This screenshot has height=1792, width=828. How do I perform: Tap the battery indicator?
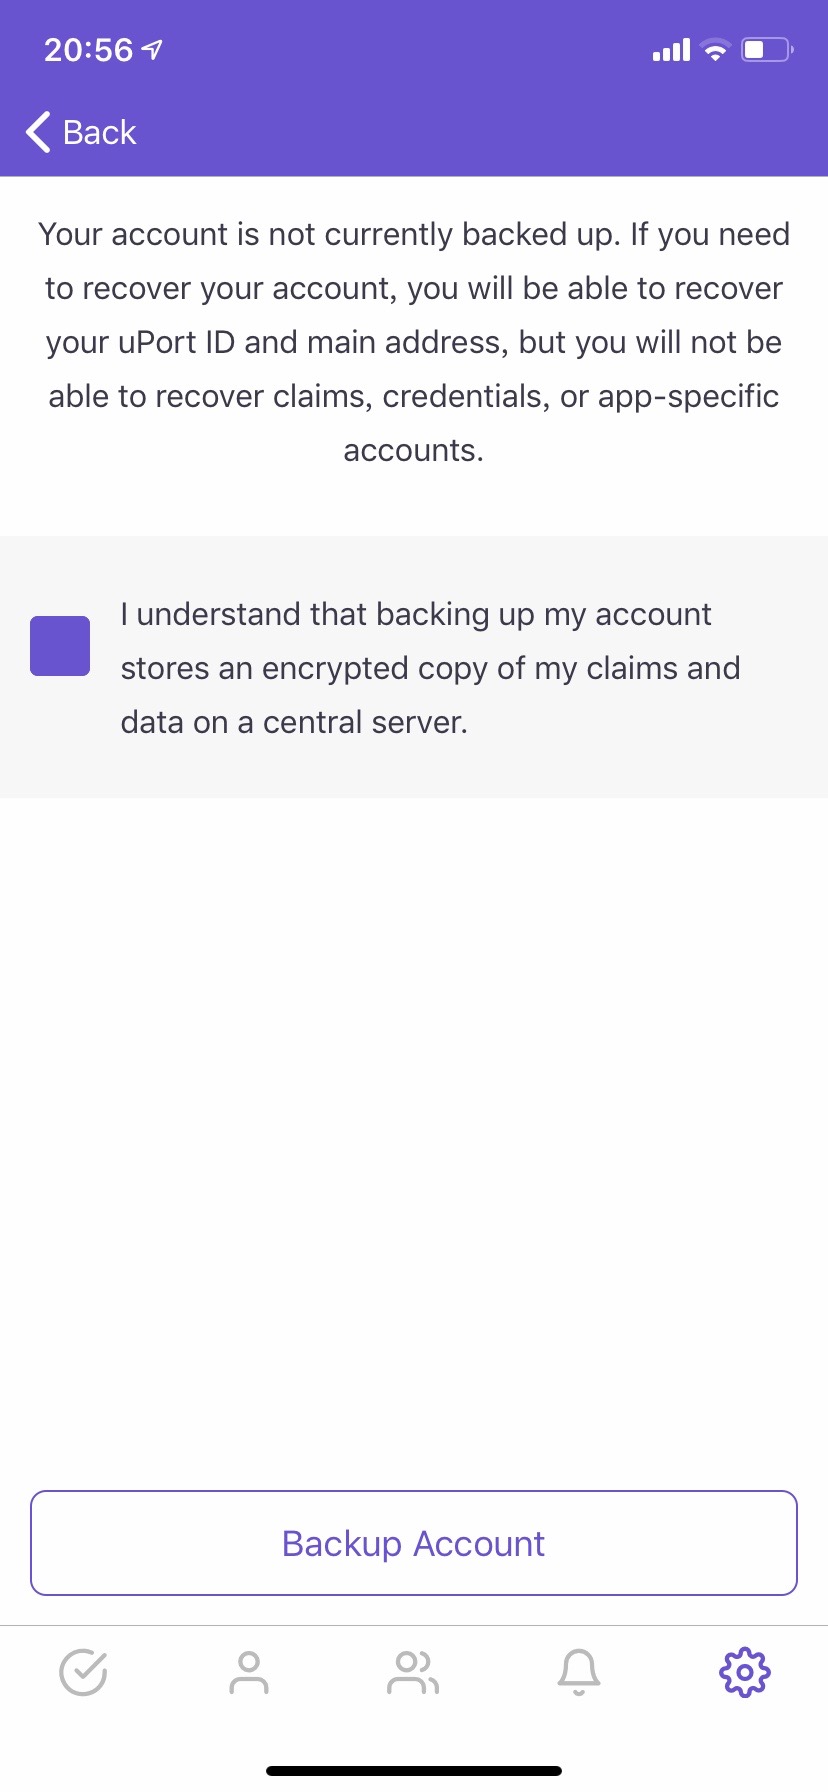[766, 49]
